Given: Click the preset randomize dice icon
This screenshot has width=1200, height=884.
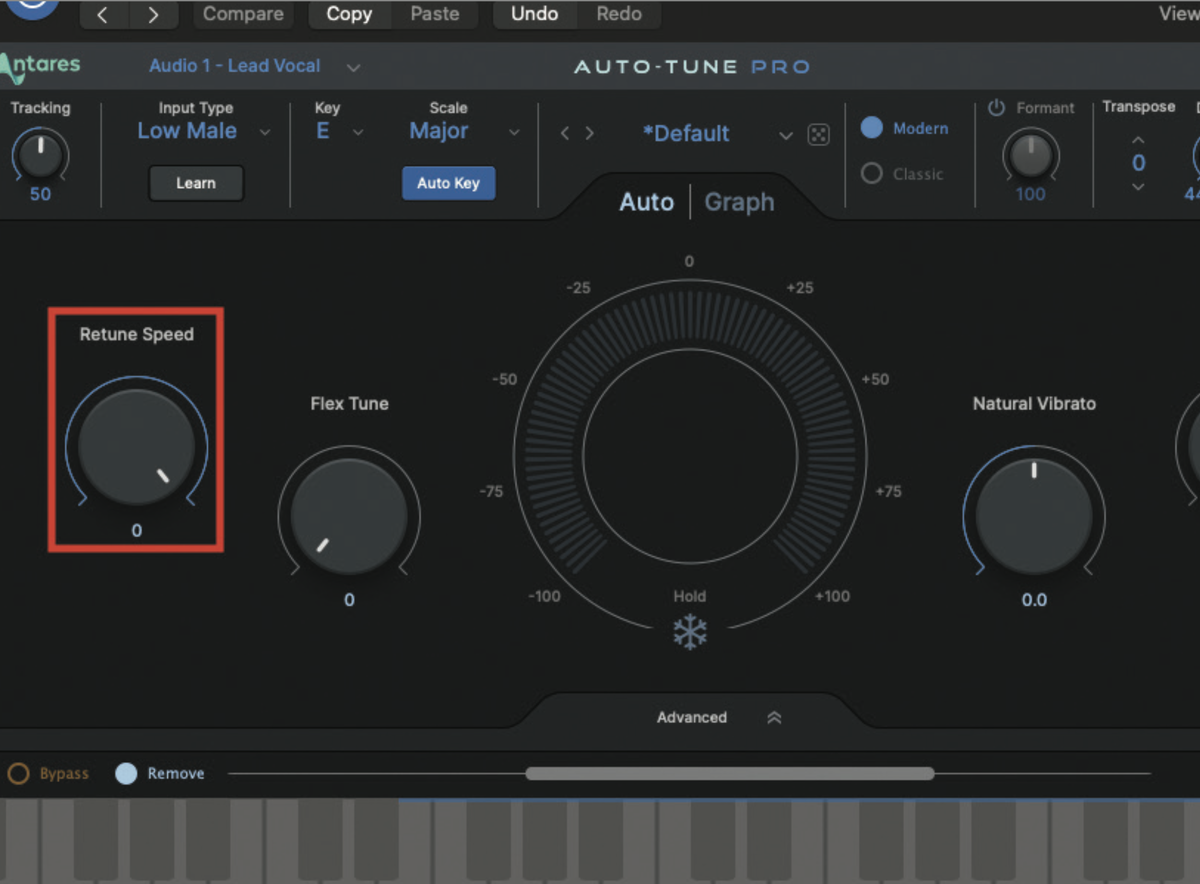Looking at the screenshot, I should click(x=818, y=133).
